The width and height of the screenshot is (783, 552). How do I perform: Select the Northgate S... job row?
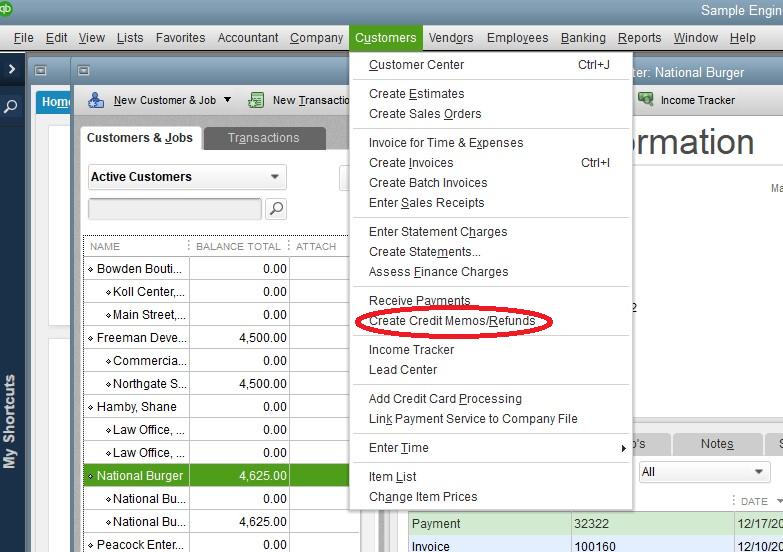[x=216, y=384]
